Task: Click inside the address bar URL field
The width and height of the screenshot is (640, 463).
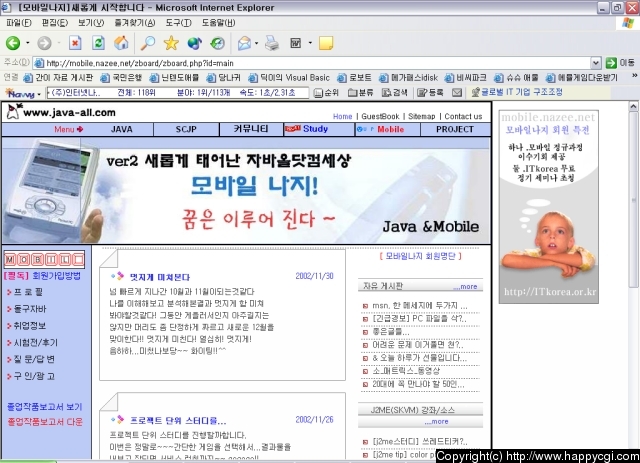Action: click(312, 63)
